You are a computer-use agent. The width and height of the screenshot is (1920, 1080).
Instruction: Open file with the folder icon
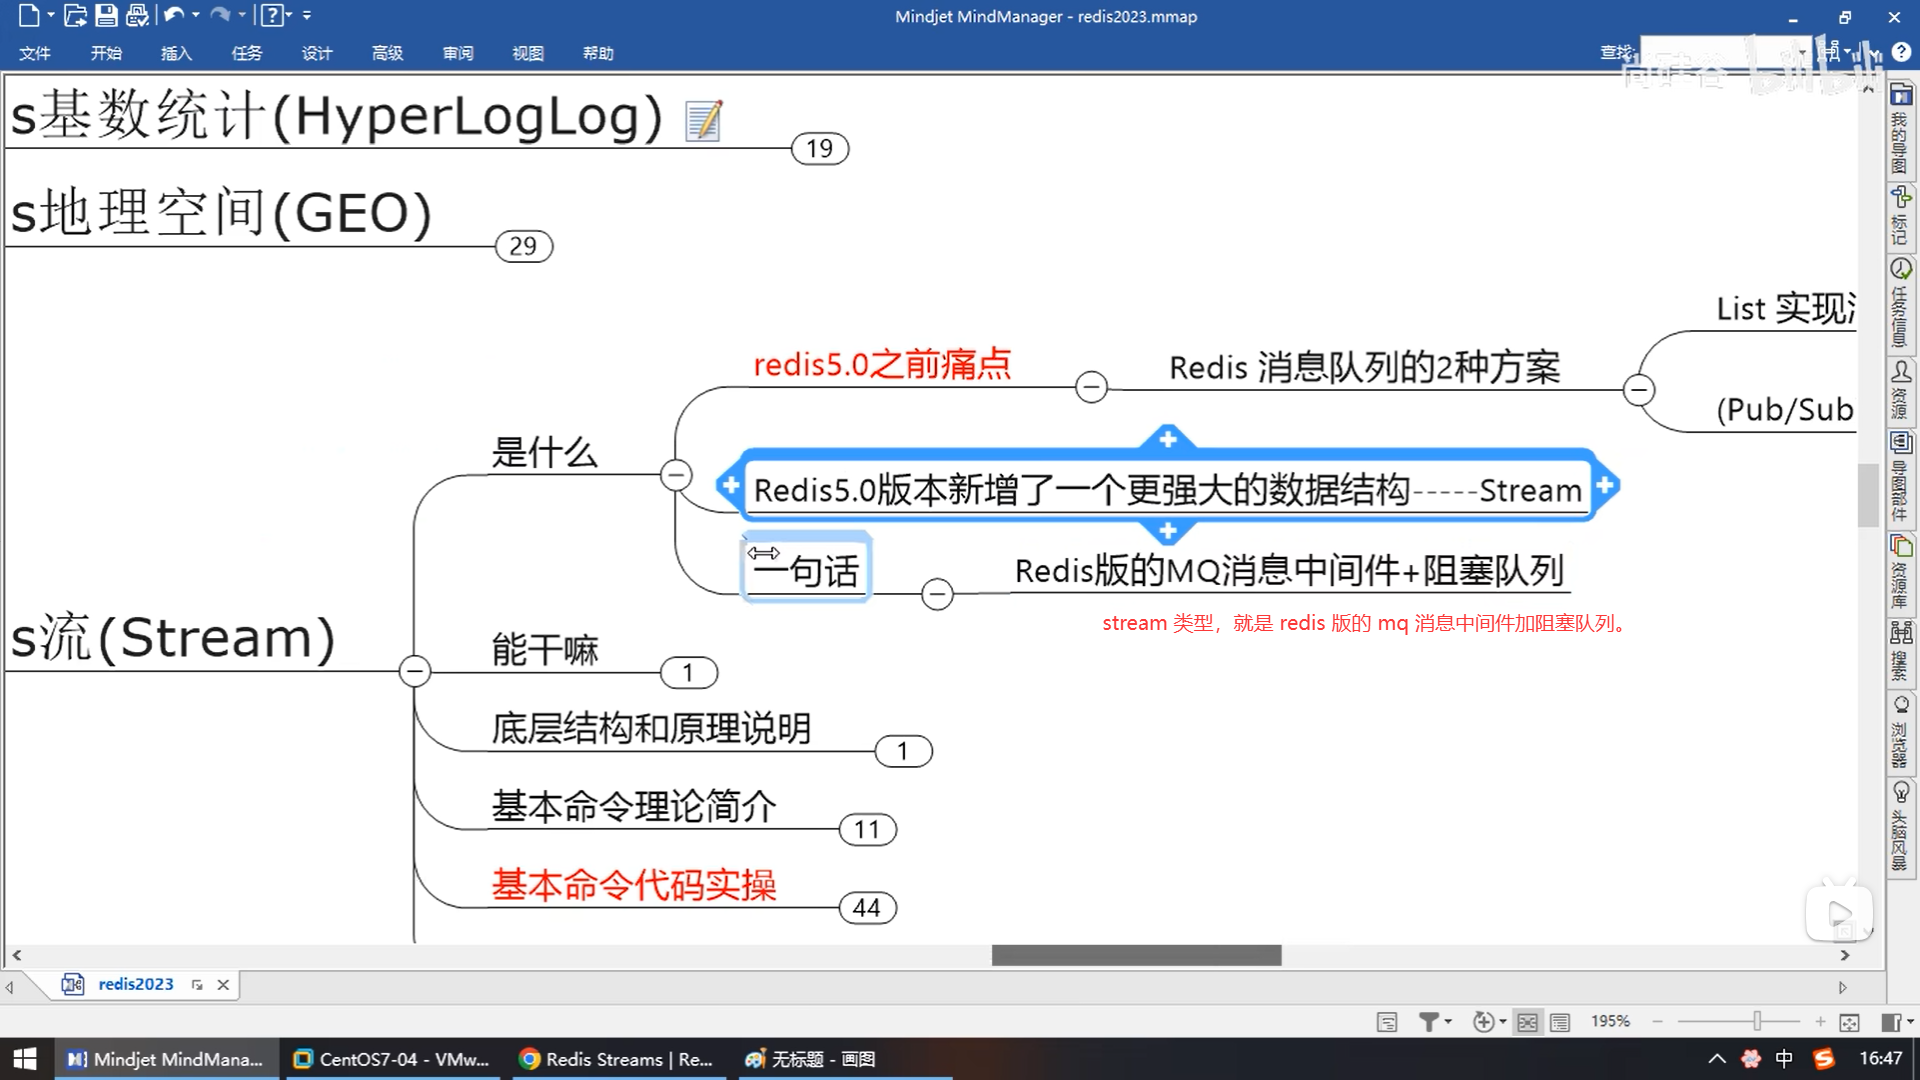point(75,15)
